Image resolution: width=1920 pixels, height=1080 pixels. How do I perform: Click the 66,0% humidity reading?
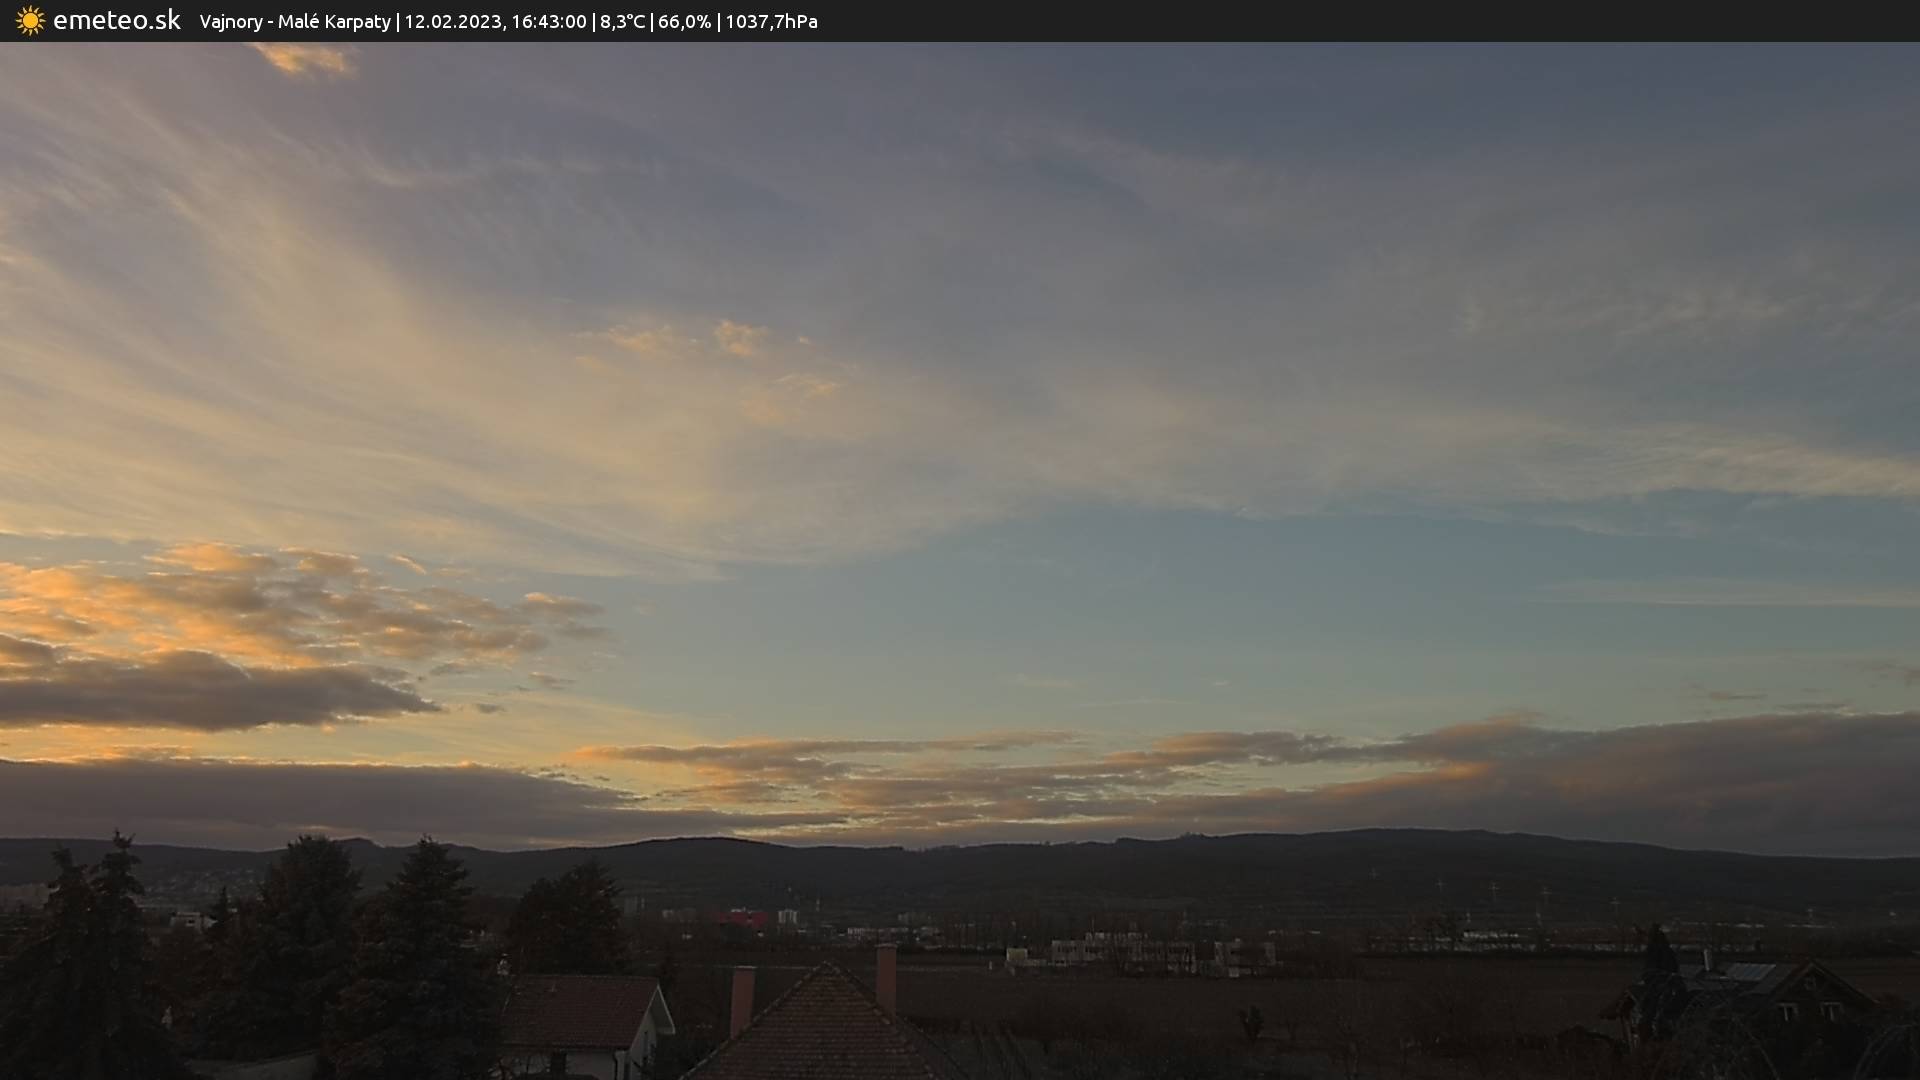click(684, 22)
